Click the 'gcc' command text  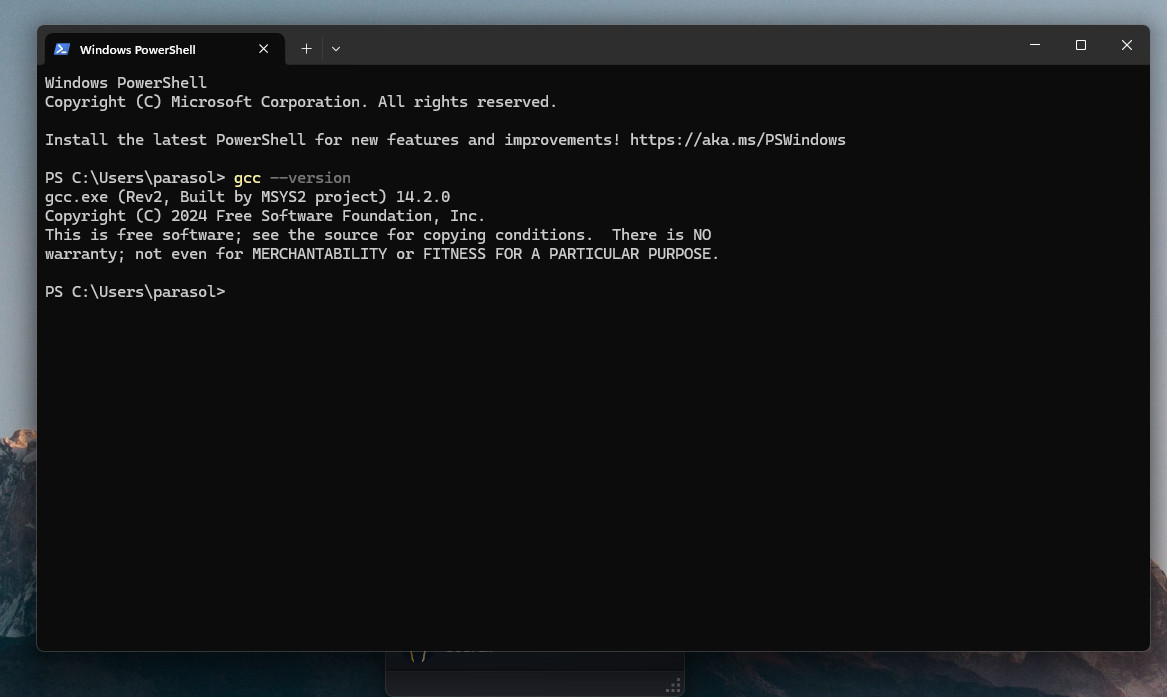247,178
